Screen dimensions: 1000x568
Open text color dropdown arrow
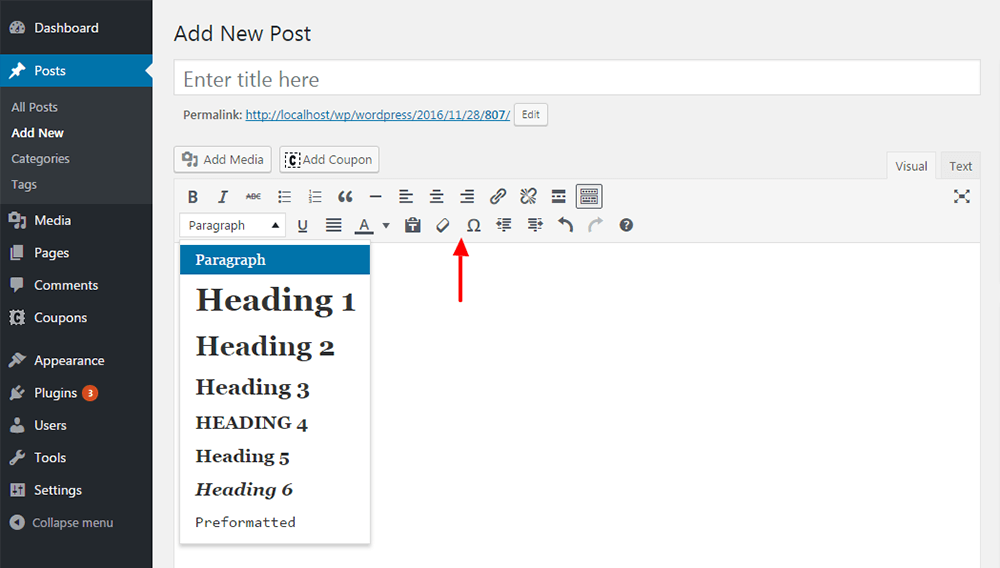click(x=386, y=226)
